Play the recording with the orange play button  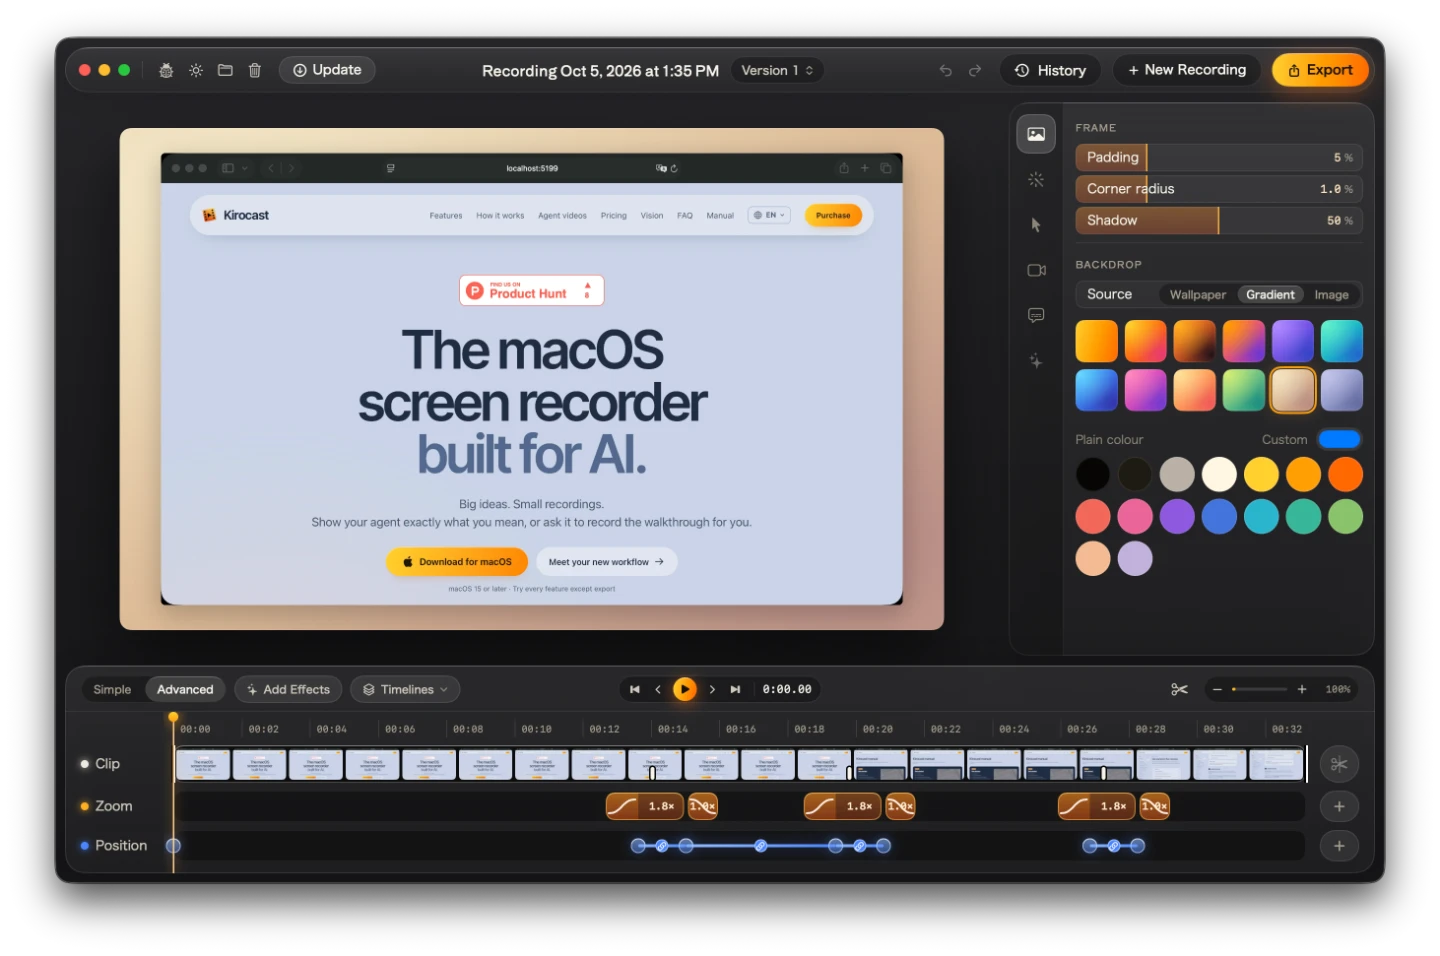tap(684, 689)
